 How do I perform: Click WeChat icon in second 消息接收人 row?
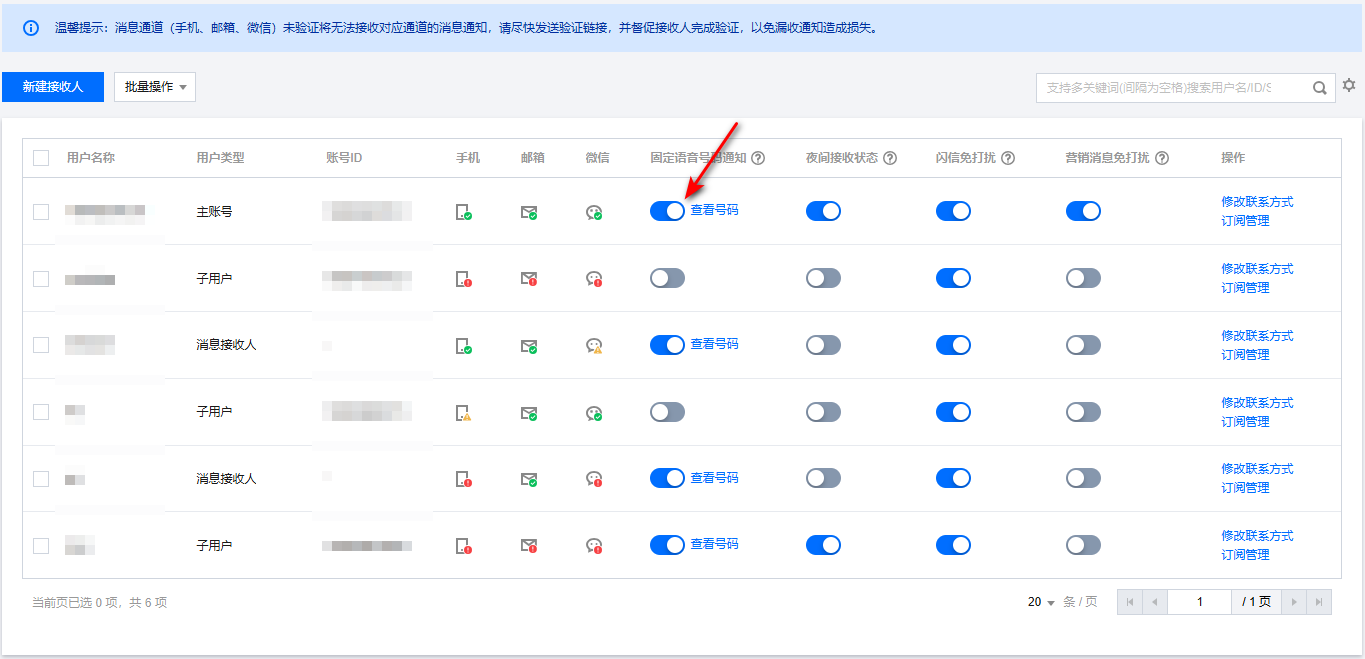(594, 479)
